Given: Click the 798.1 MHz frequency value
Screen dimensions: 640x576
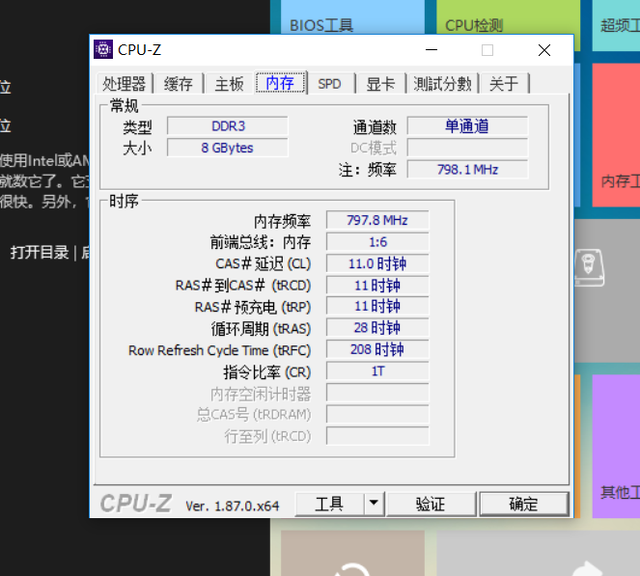Looking at the screenshot, I should click(467, 169).
